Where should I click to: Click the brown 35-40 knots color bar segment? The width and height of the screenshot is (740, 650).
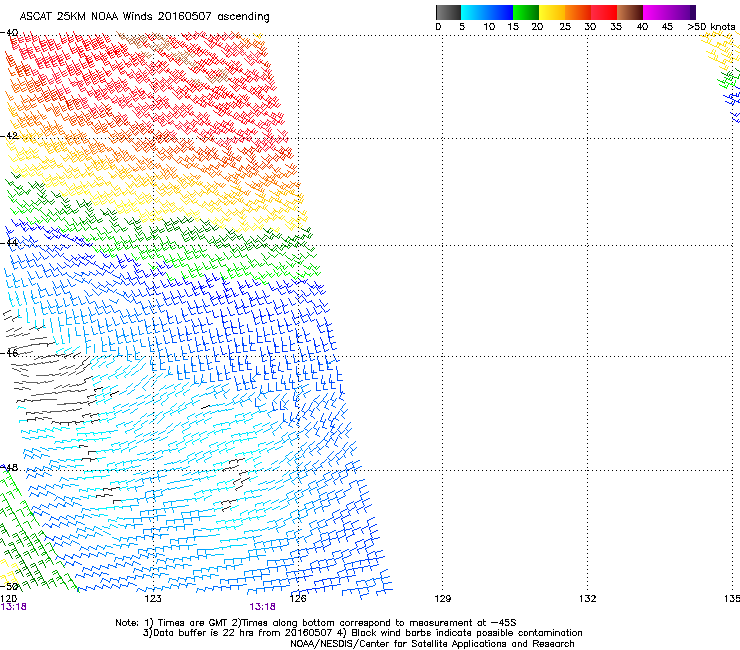(630, 12)
